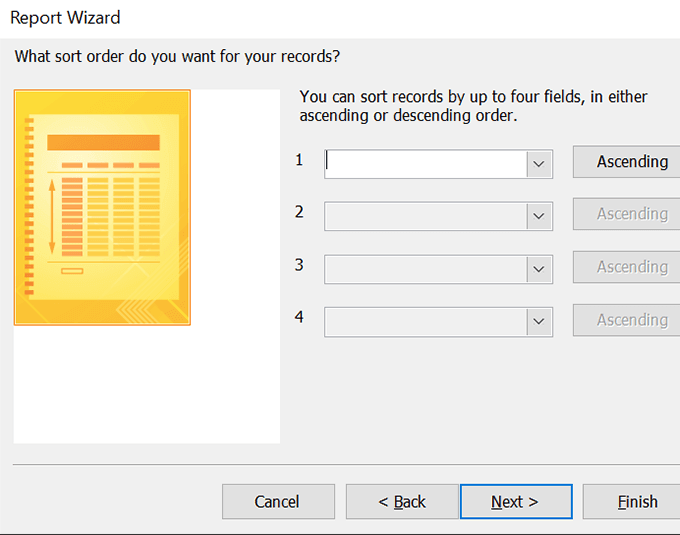The image size is (680, 535).
Task: Toggle the Ascending button for sort field 2
Action: pos(627,214)
